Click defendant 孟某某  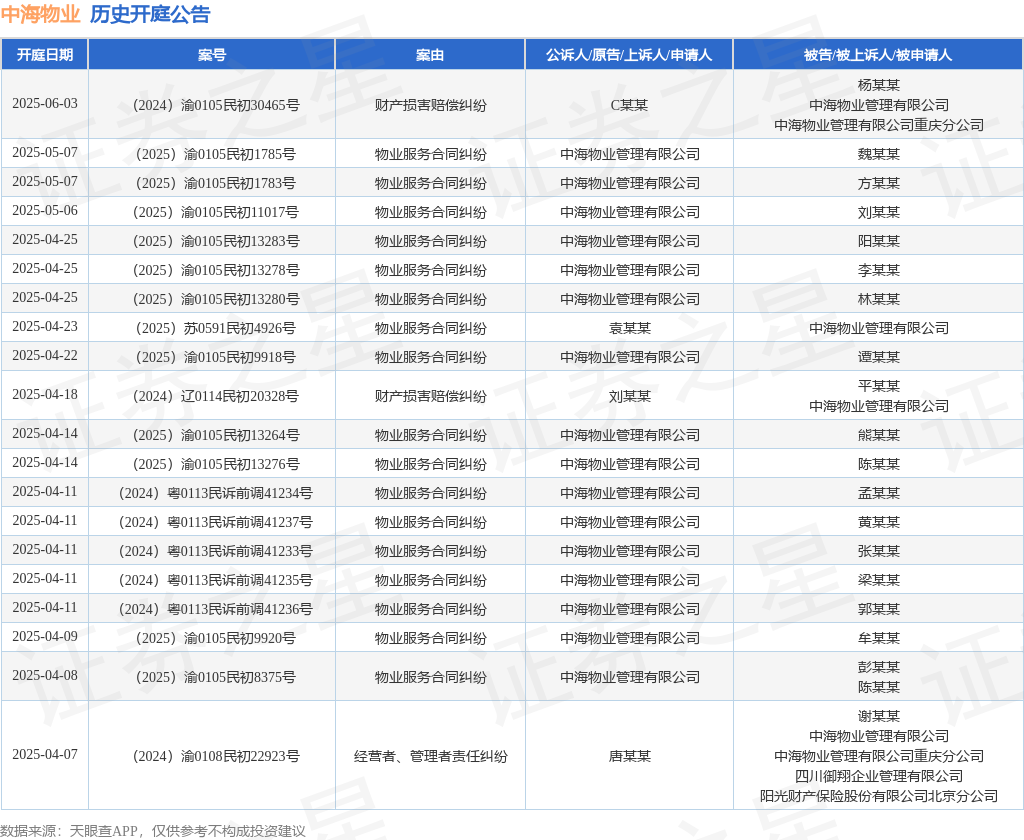point(878,493)
